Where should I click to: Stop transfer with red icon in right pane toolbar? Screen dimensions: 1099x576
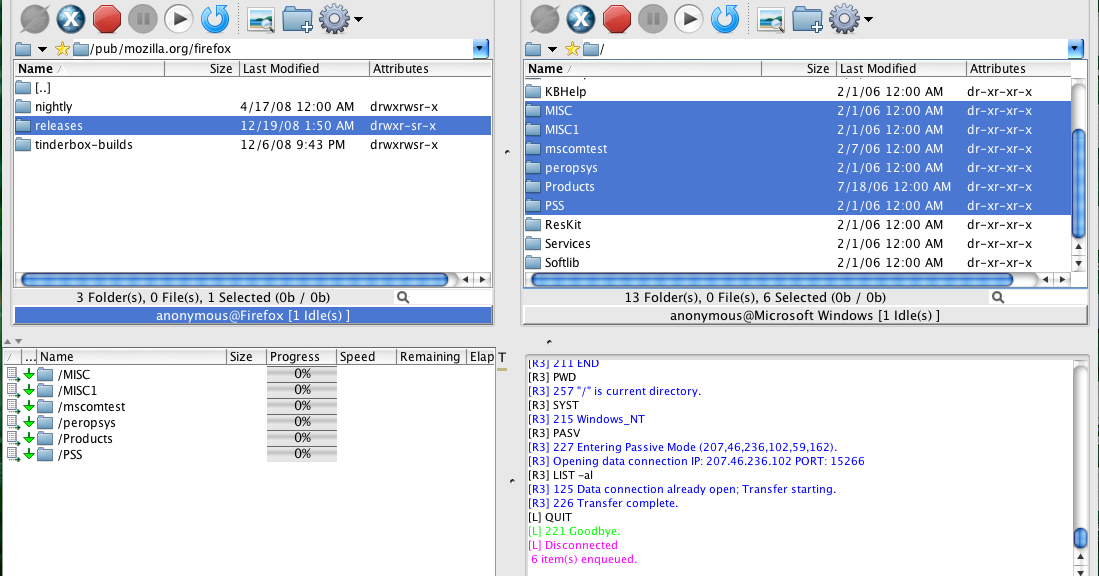point(617,19)
